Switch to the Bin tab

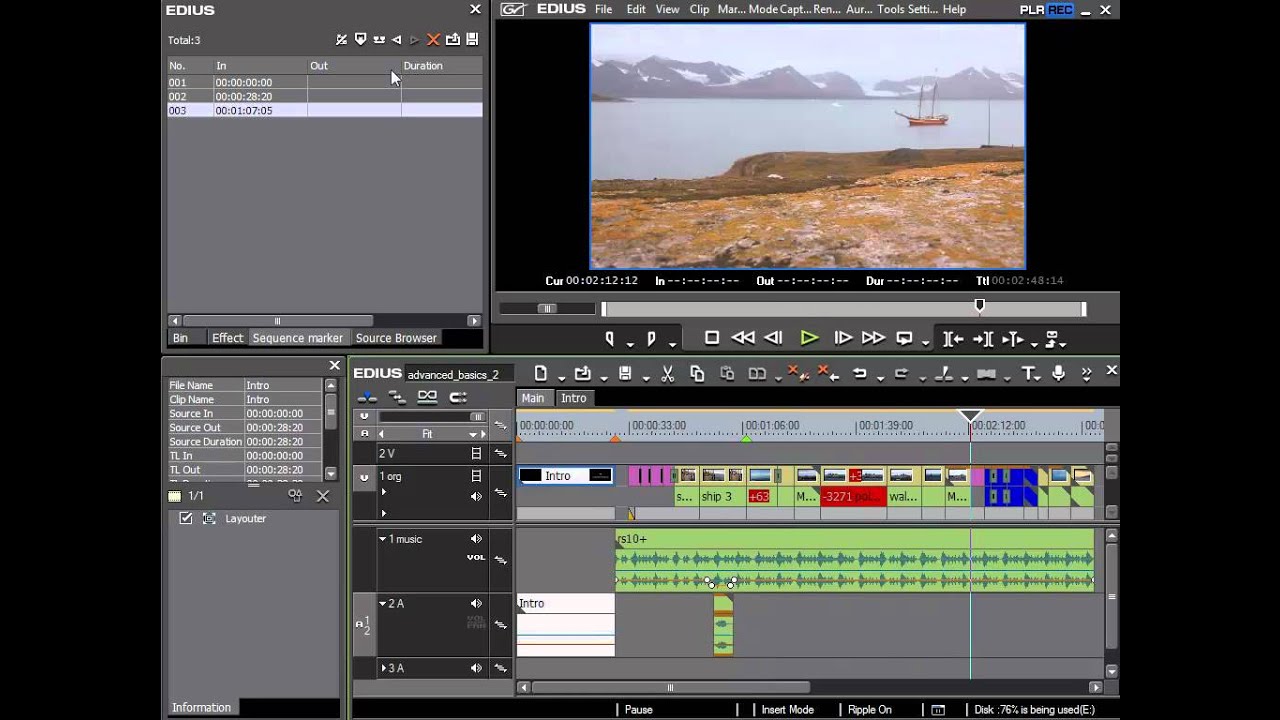click(180, 338)
